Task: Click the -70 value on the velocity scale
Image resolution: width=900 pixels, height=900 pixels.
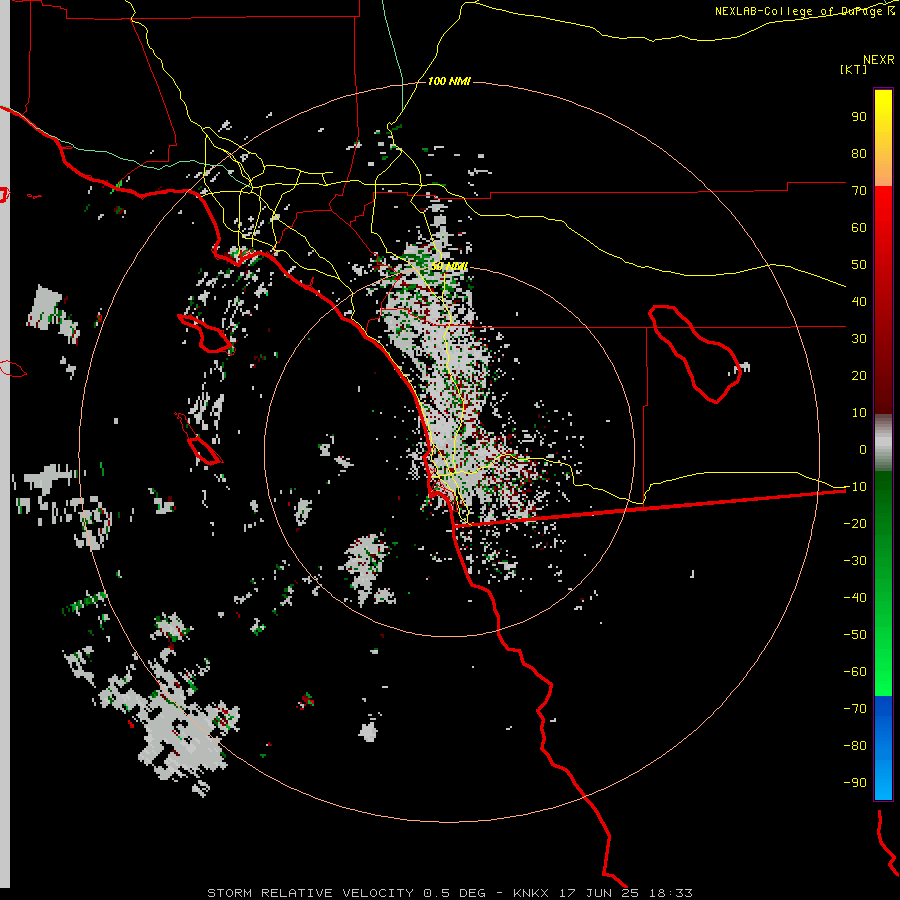Action: (855, 709)
